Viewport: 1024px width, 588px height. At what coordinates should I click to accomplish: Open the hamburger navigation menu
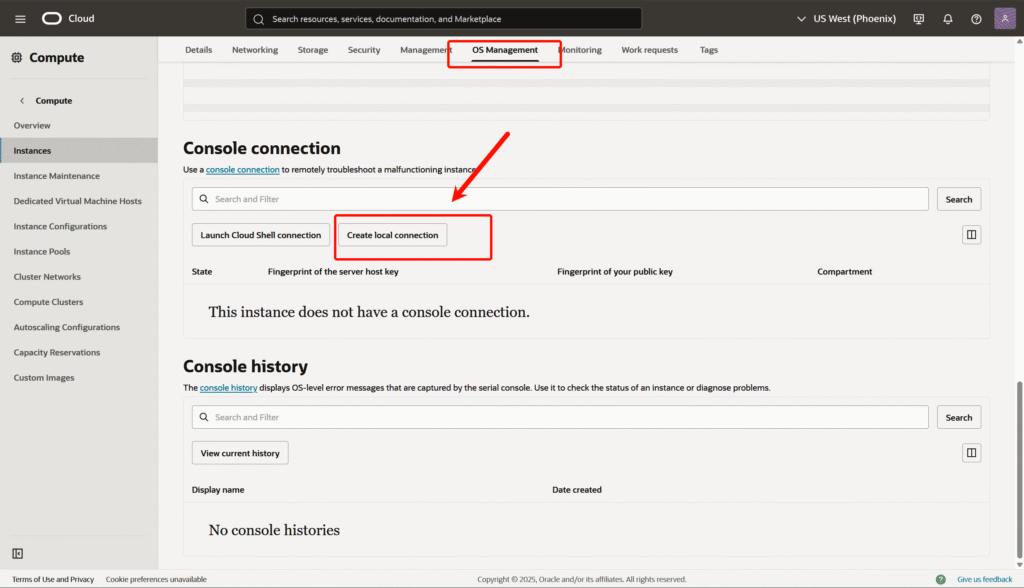(20, 19)
